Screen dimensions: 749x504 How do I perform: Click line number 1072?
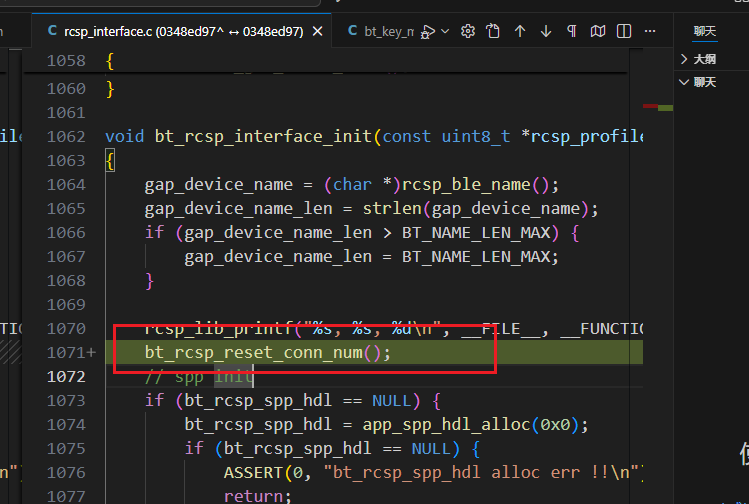pos(66,376)
